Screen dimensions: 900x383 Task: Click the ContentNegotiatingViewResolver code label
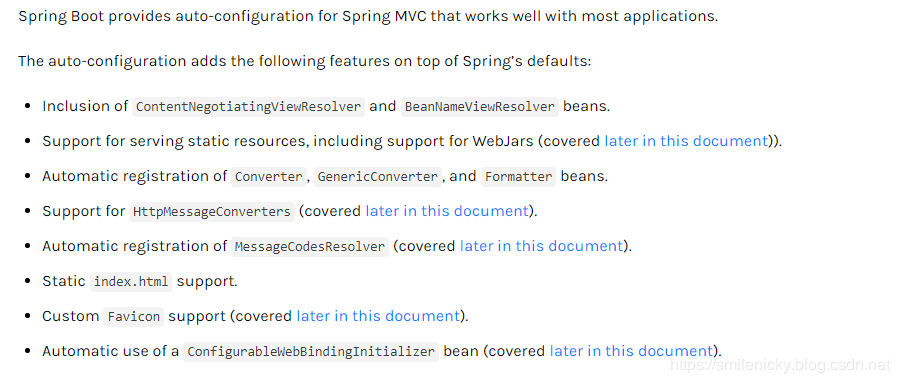click(249, 107)
